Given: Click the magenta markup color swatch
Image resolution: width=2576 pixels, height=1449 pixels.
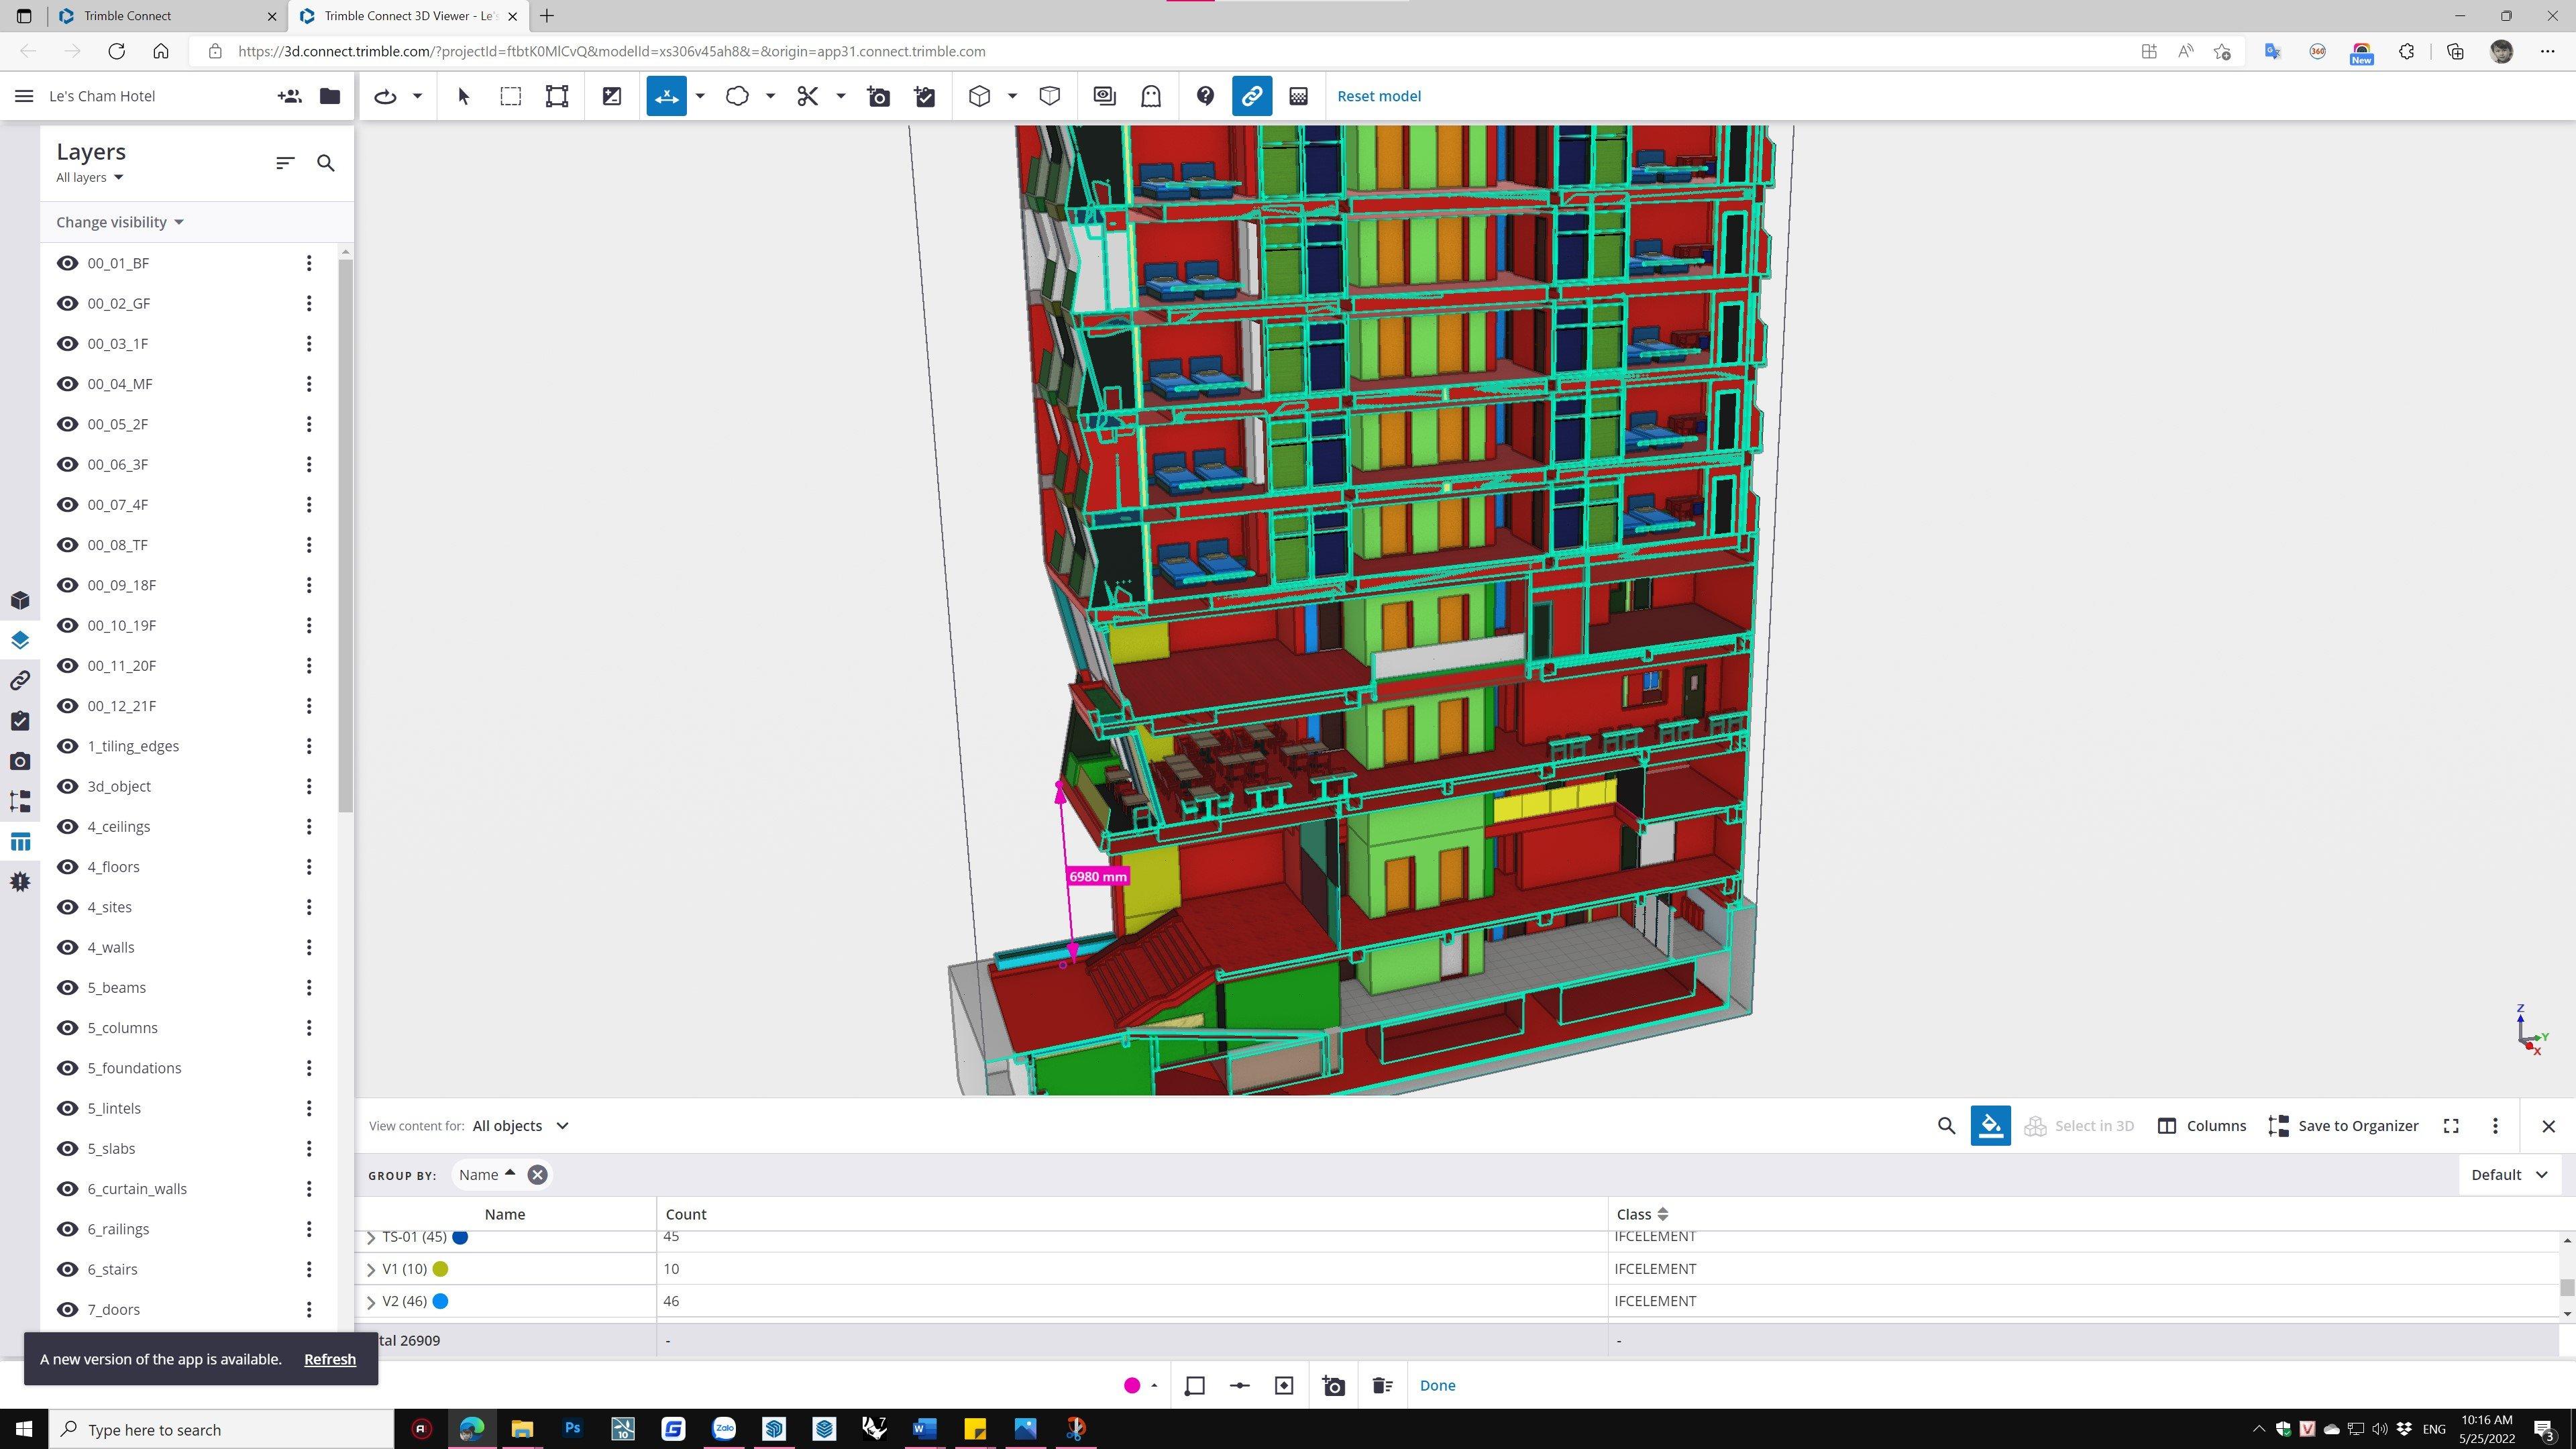Looking at the screenshot, I should pos(1132,1385).
